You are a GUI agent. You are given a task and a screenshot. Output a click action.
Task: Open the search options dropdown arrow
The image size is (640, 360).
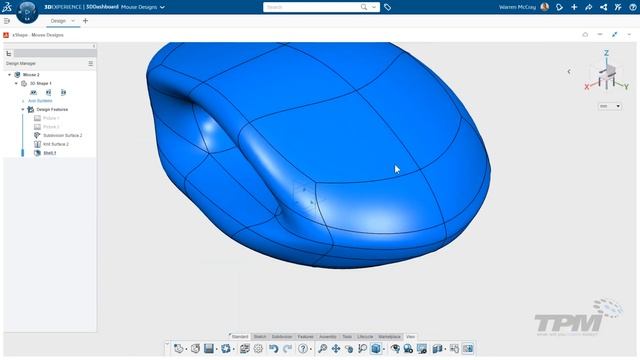[x=373, y=7]
